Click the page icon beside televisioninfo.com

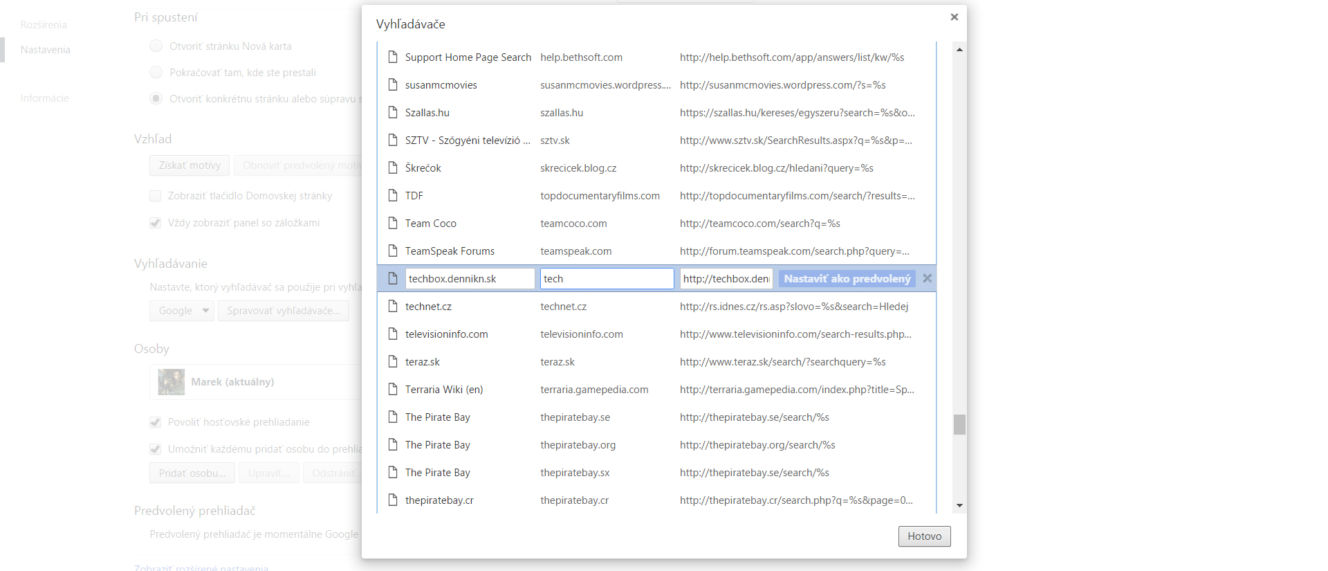(x=393, y=334)
